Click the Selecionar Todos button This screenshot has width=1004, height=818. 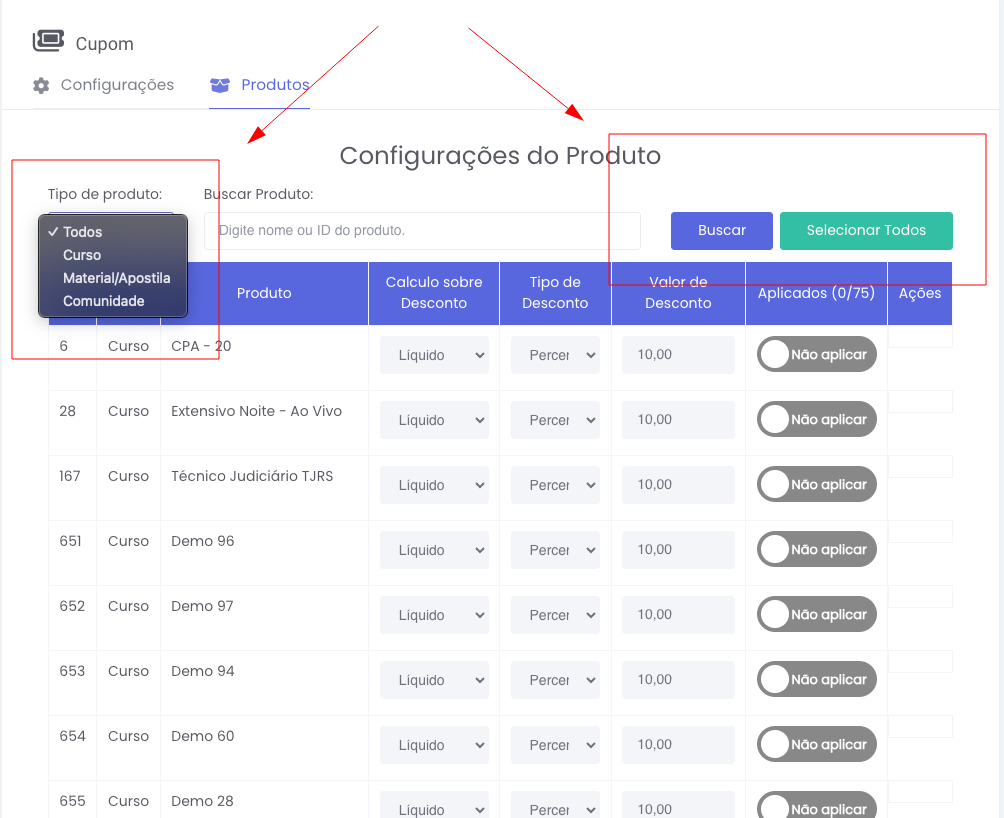(866, 230)
